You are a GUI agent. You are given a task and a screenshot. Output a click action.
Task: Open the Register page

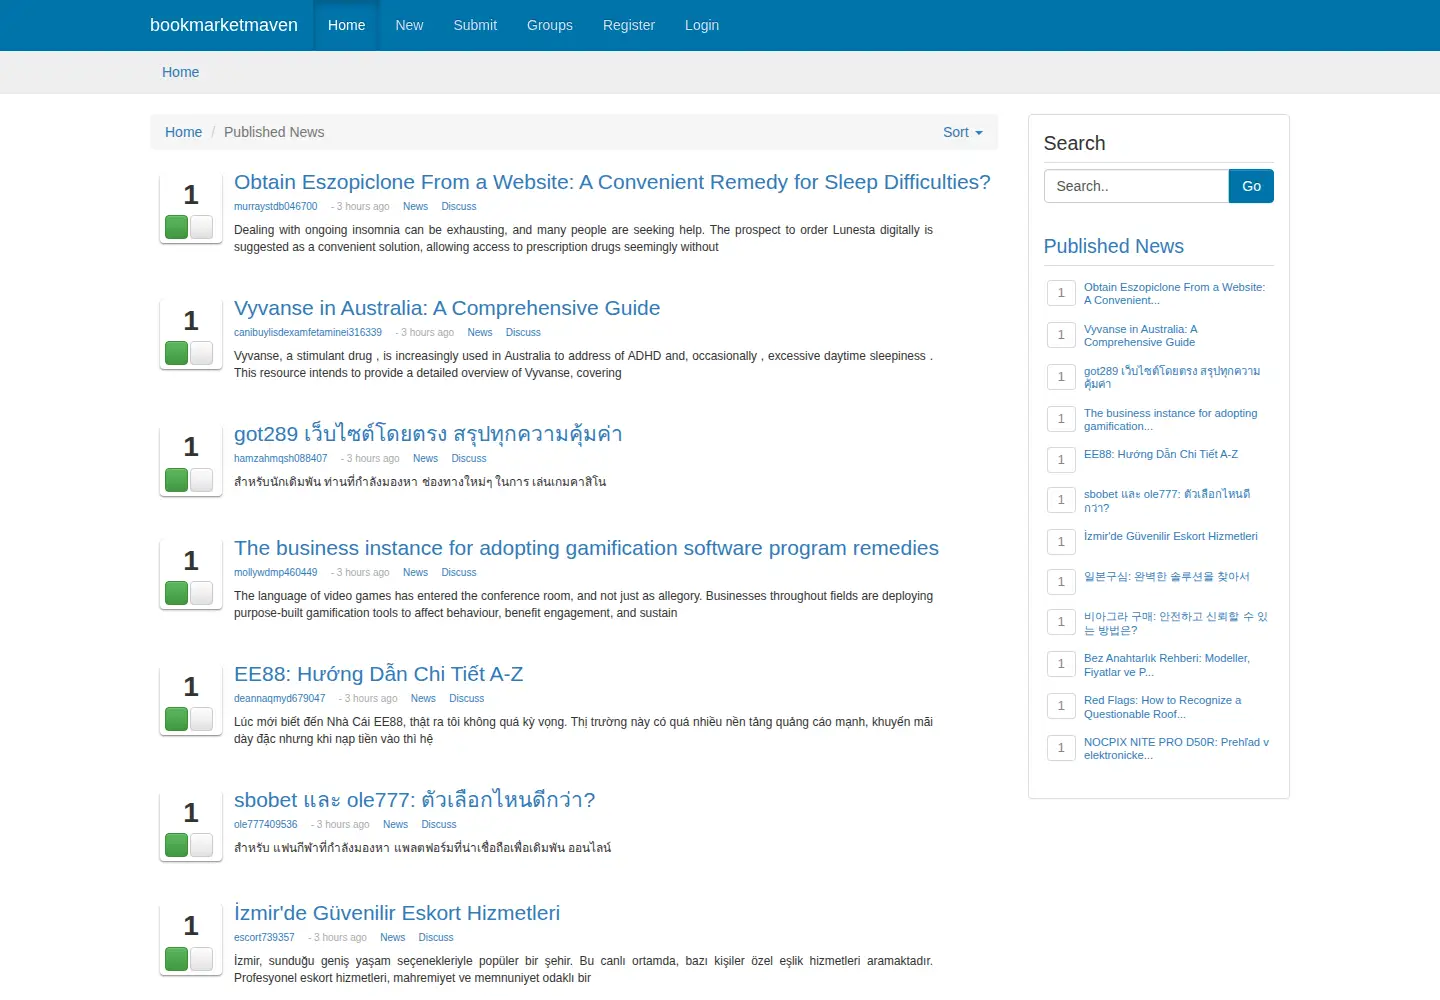[629, 25]
